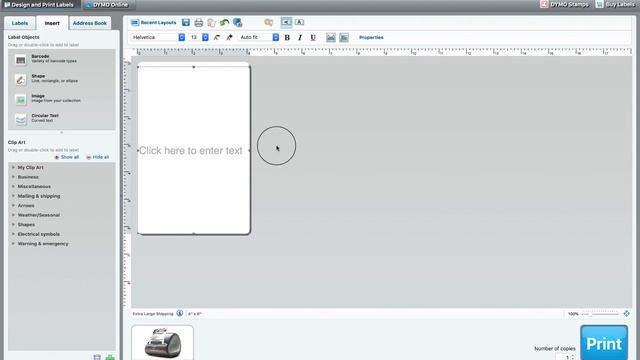Click the Shape object icon
Image resolution: width=640 pixels, height=360 pixels.
pos(20,80)
